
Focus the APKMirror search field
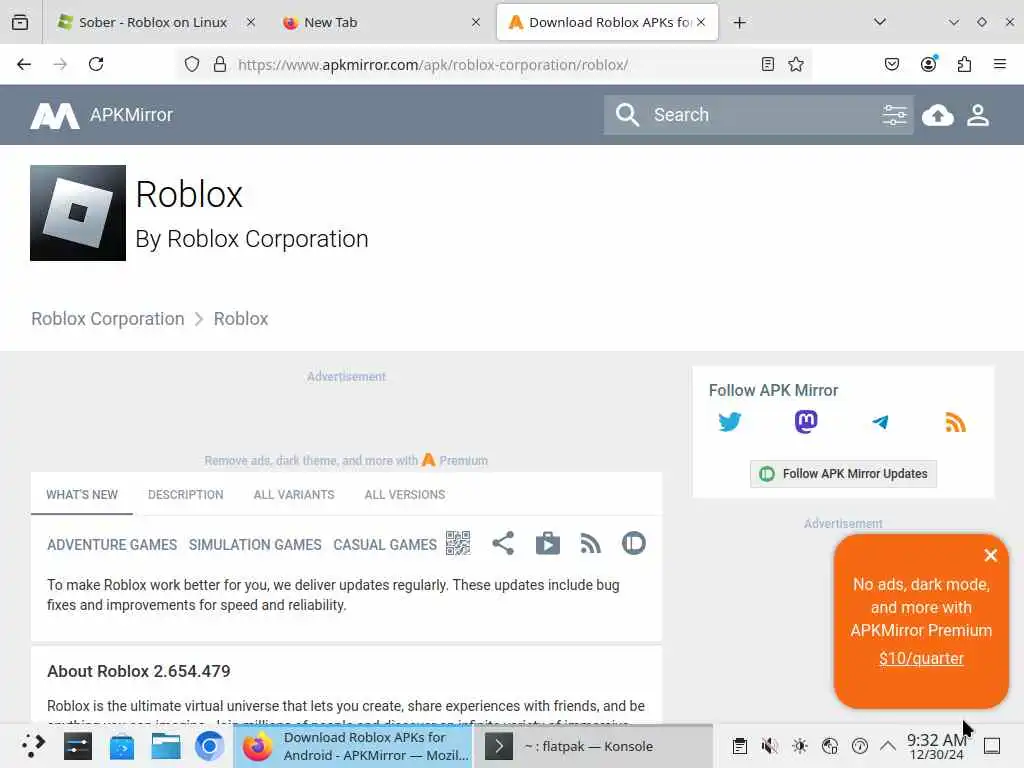758,115
